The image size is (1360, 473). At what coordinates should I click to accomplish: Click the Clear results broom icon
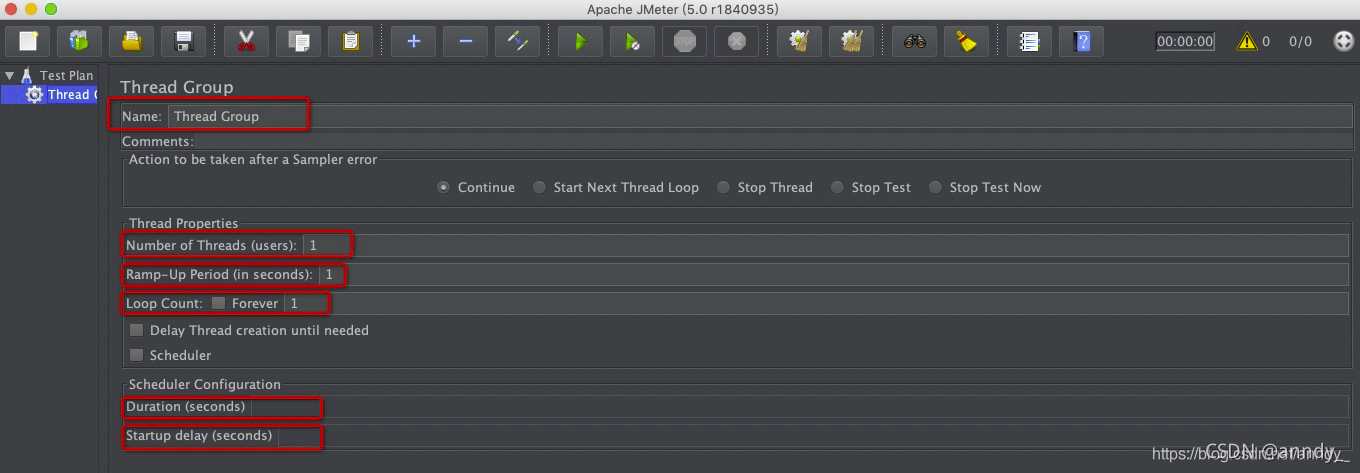click(x=799, y=42)
